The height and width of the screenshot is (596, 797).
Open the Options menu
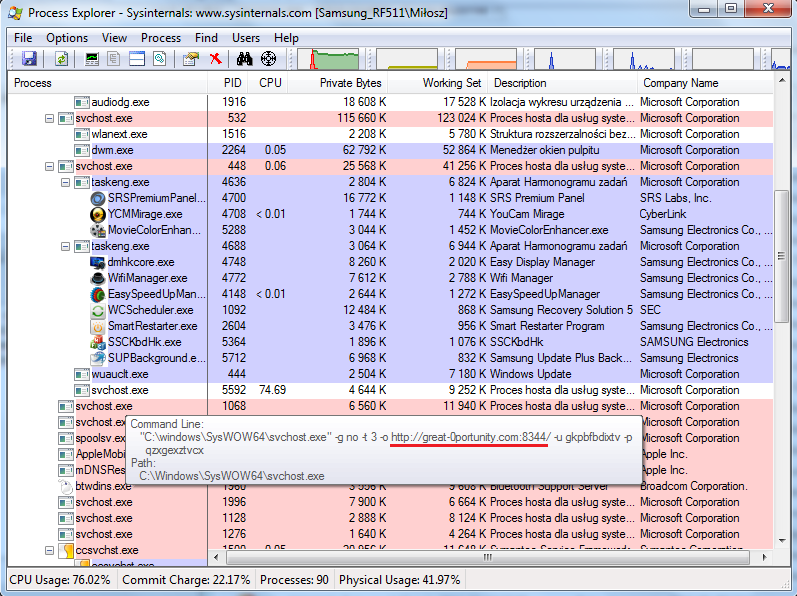coord(67,38)
